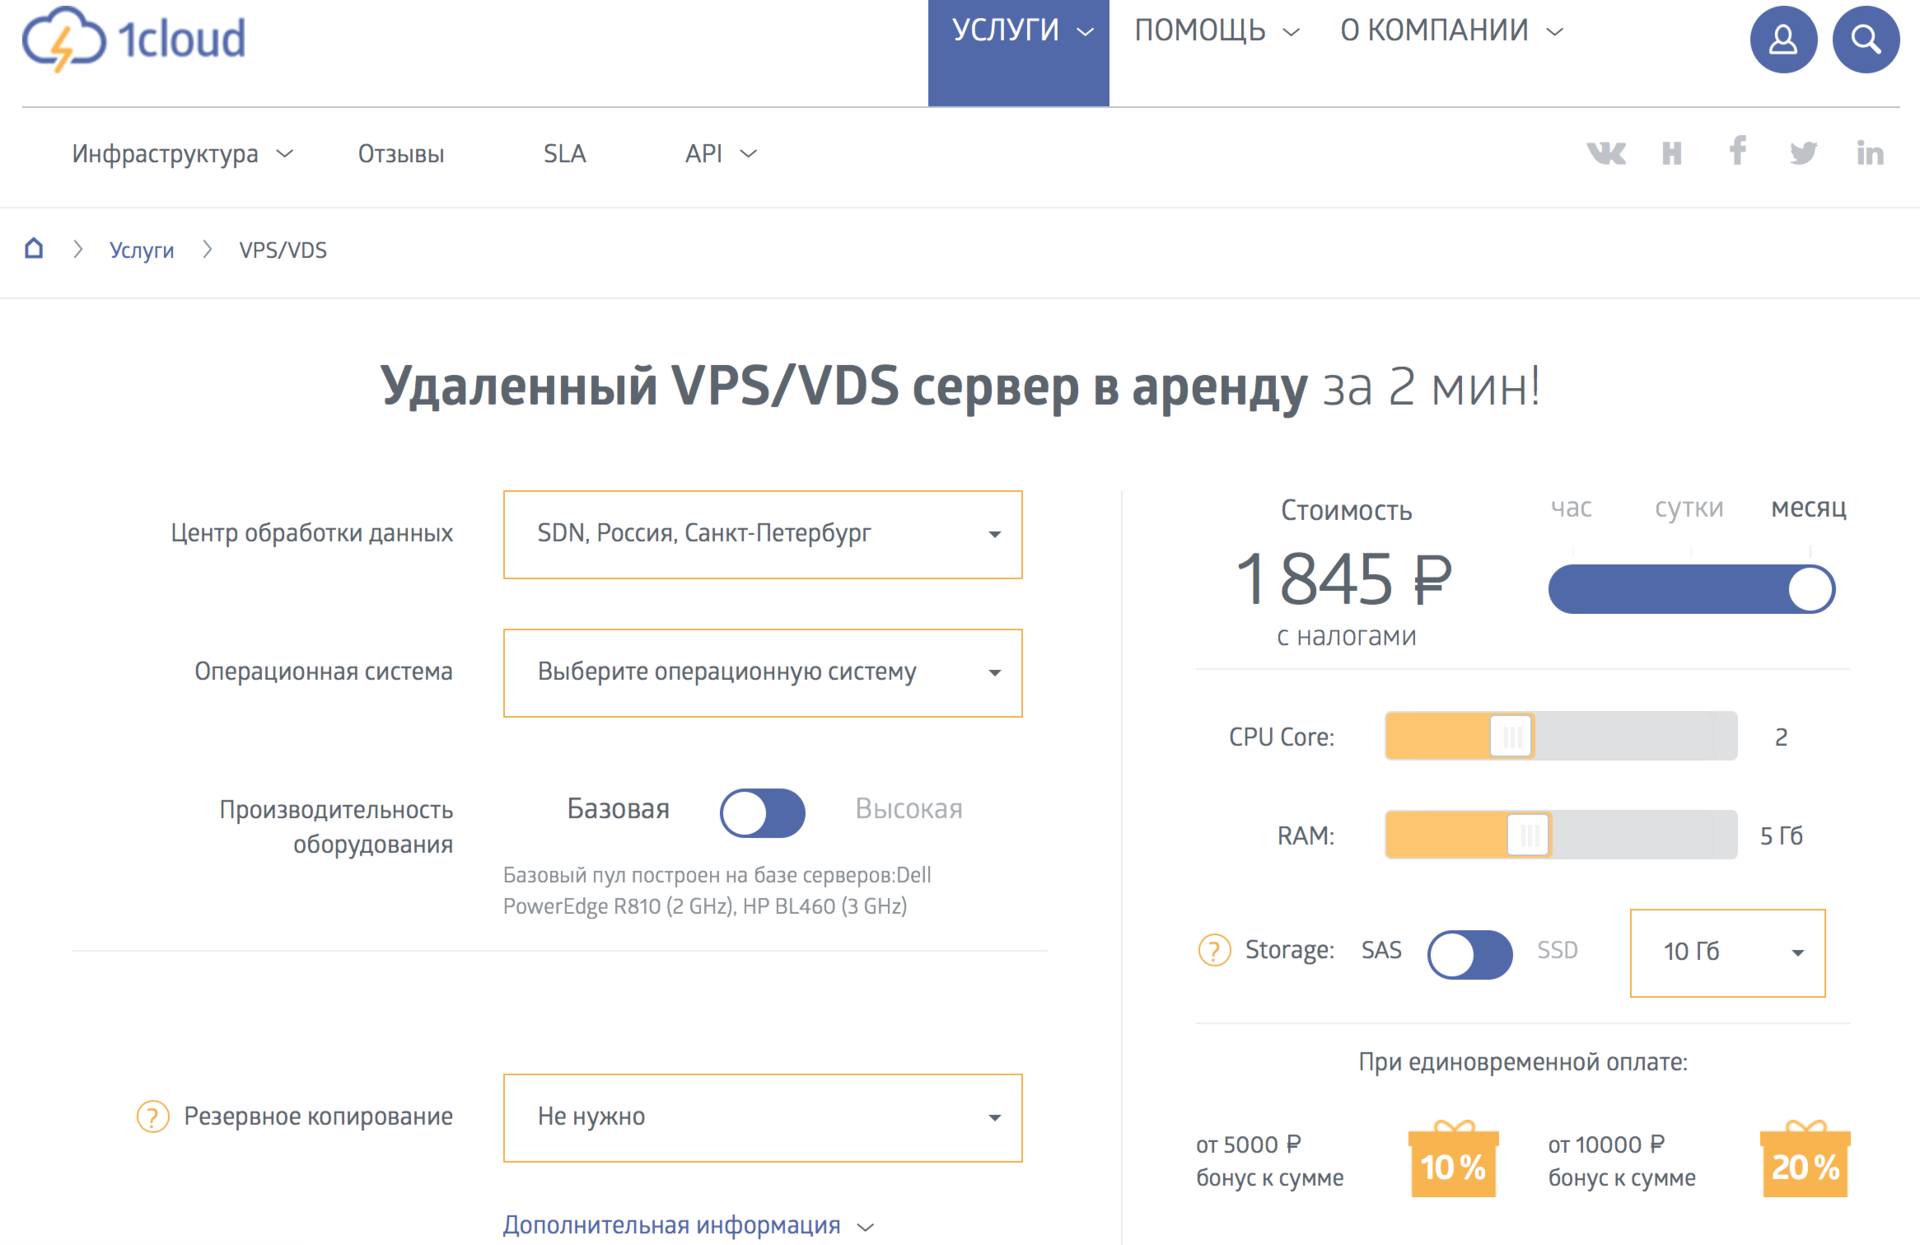Show help question mark next to Storage
The image size is (1920, 1245).
coord(1214,950)
